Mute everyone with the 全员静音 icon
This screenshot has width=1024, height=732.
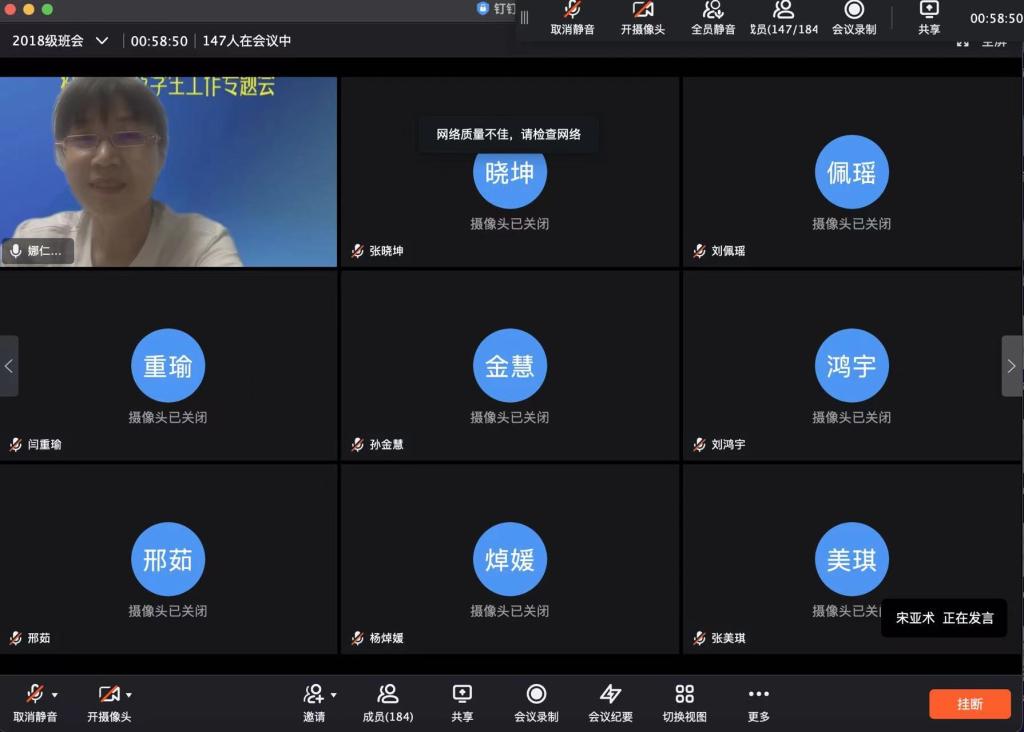pos(712,12)
